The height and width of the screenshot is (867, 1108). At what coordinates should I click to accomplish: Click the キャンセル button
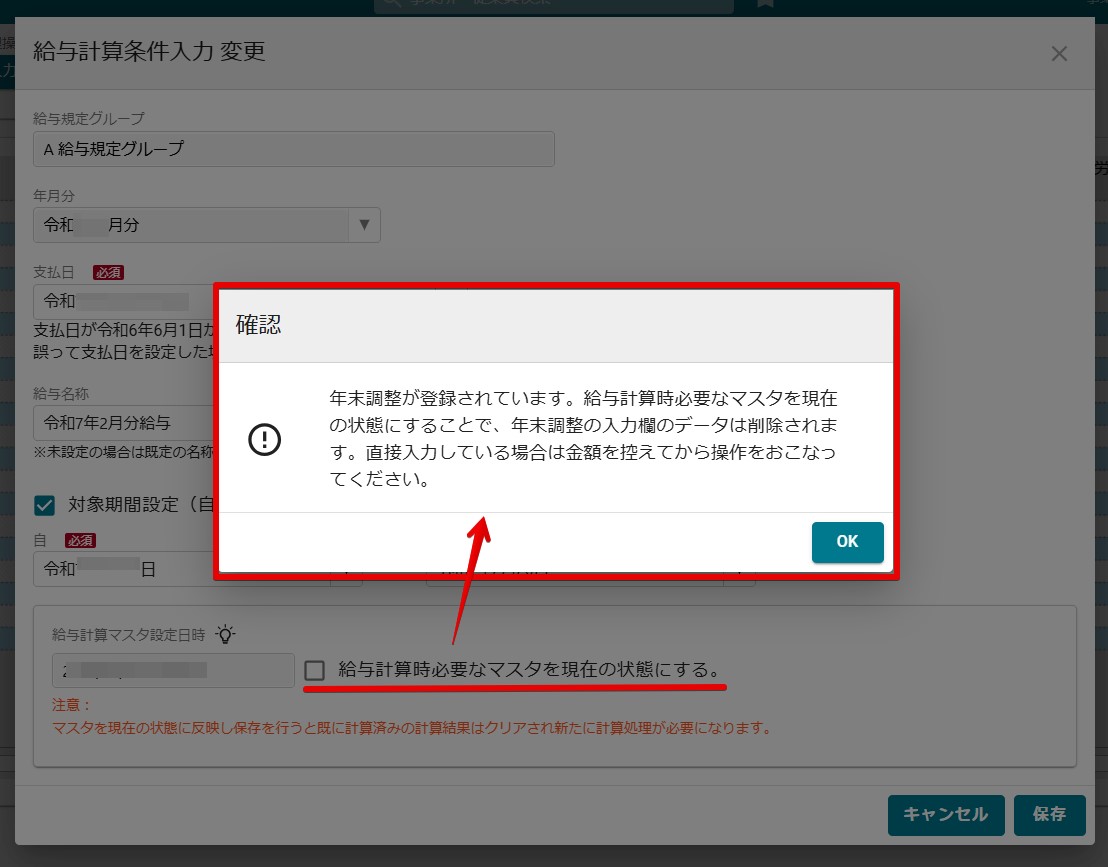[x=945, y=815]
